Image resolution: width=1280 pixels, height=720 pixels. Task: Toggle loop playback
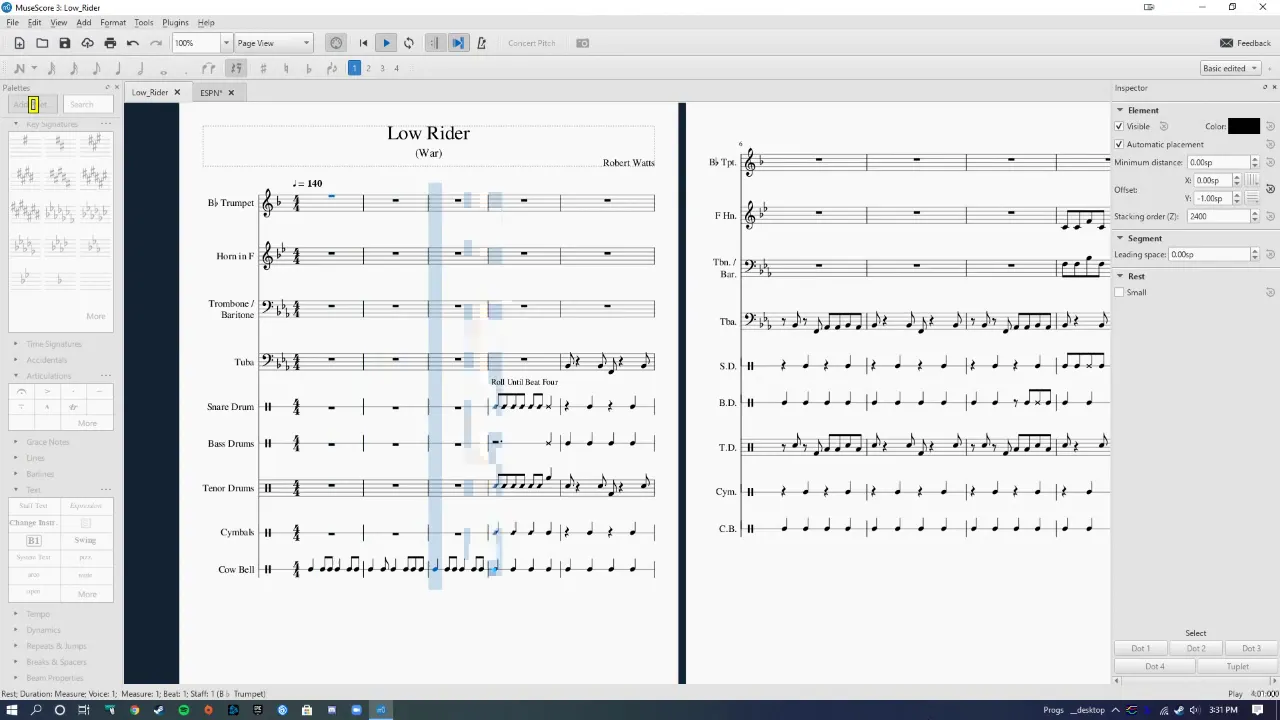click(x=409, y=43)
